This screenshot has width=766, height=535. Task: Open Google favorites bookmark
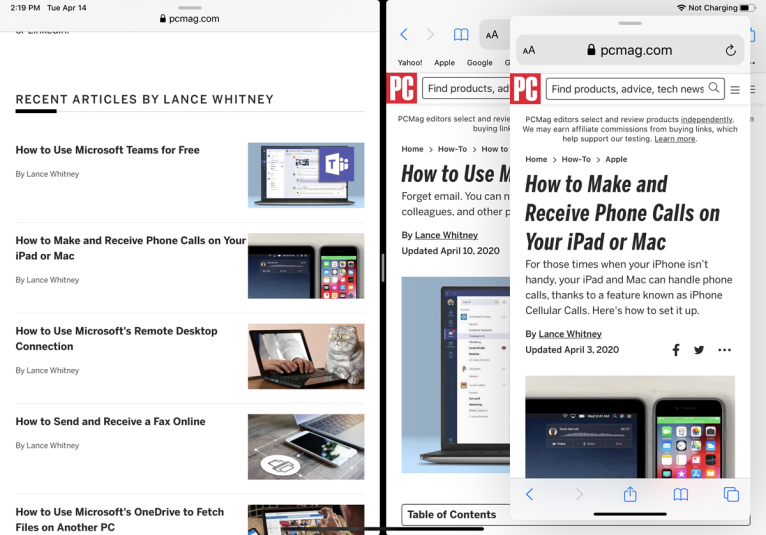(480, 63)
